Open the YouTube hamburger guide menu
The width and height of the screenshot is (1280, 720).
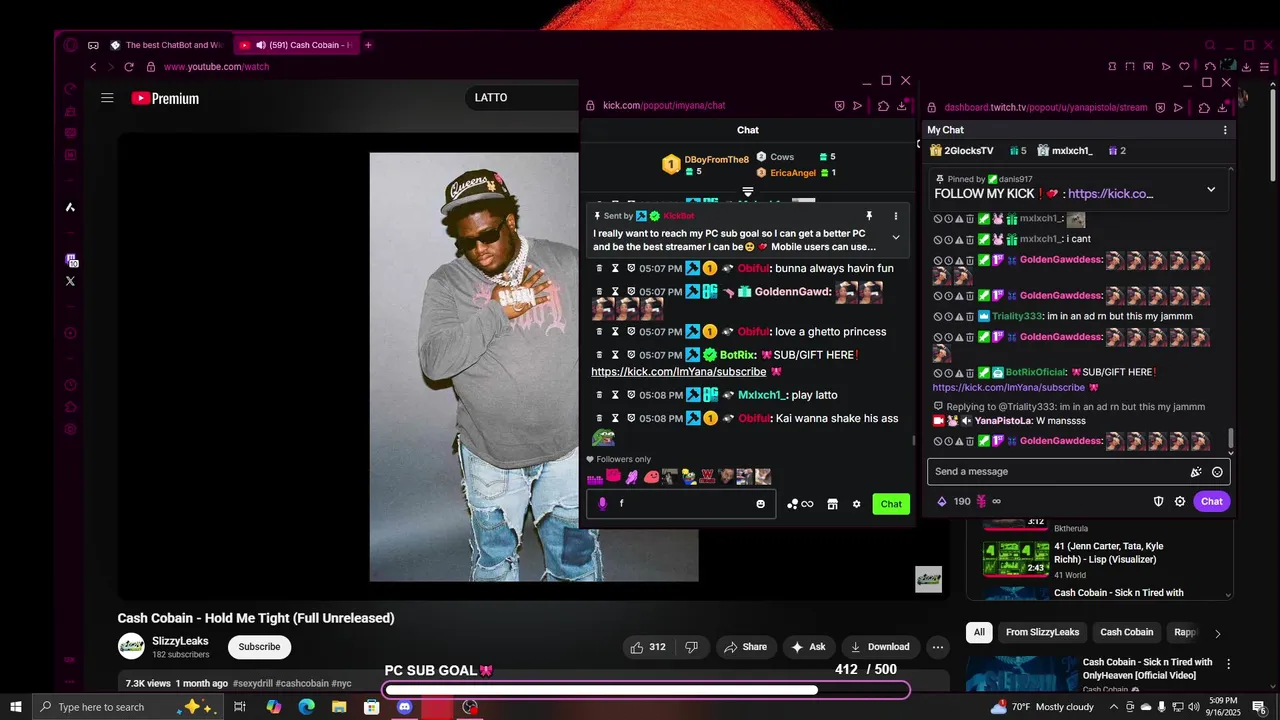coord(107,98)
